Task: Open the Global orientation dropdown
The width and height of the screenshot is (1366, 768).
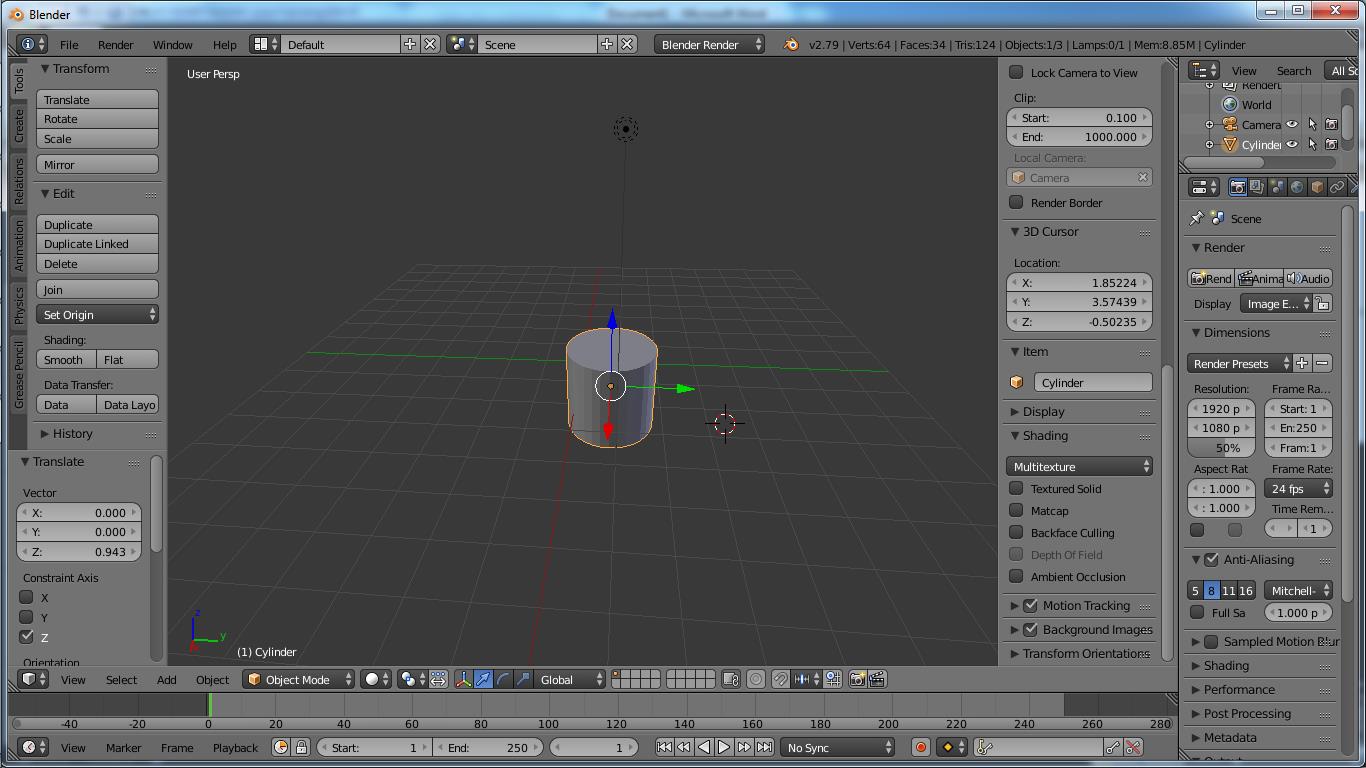Action: [570, 679]
